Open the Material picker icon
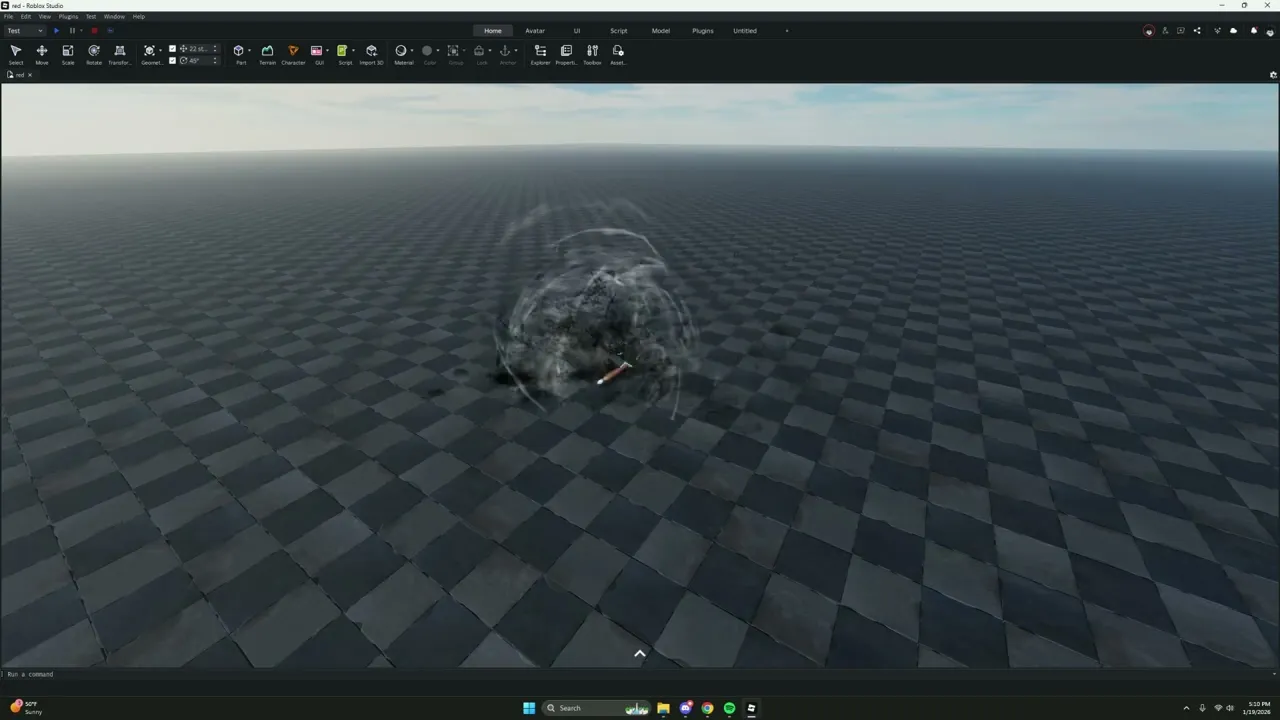This screenshot has height=720, width=1280. [x=401, y=51]
